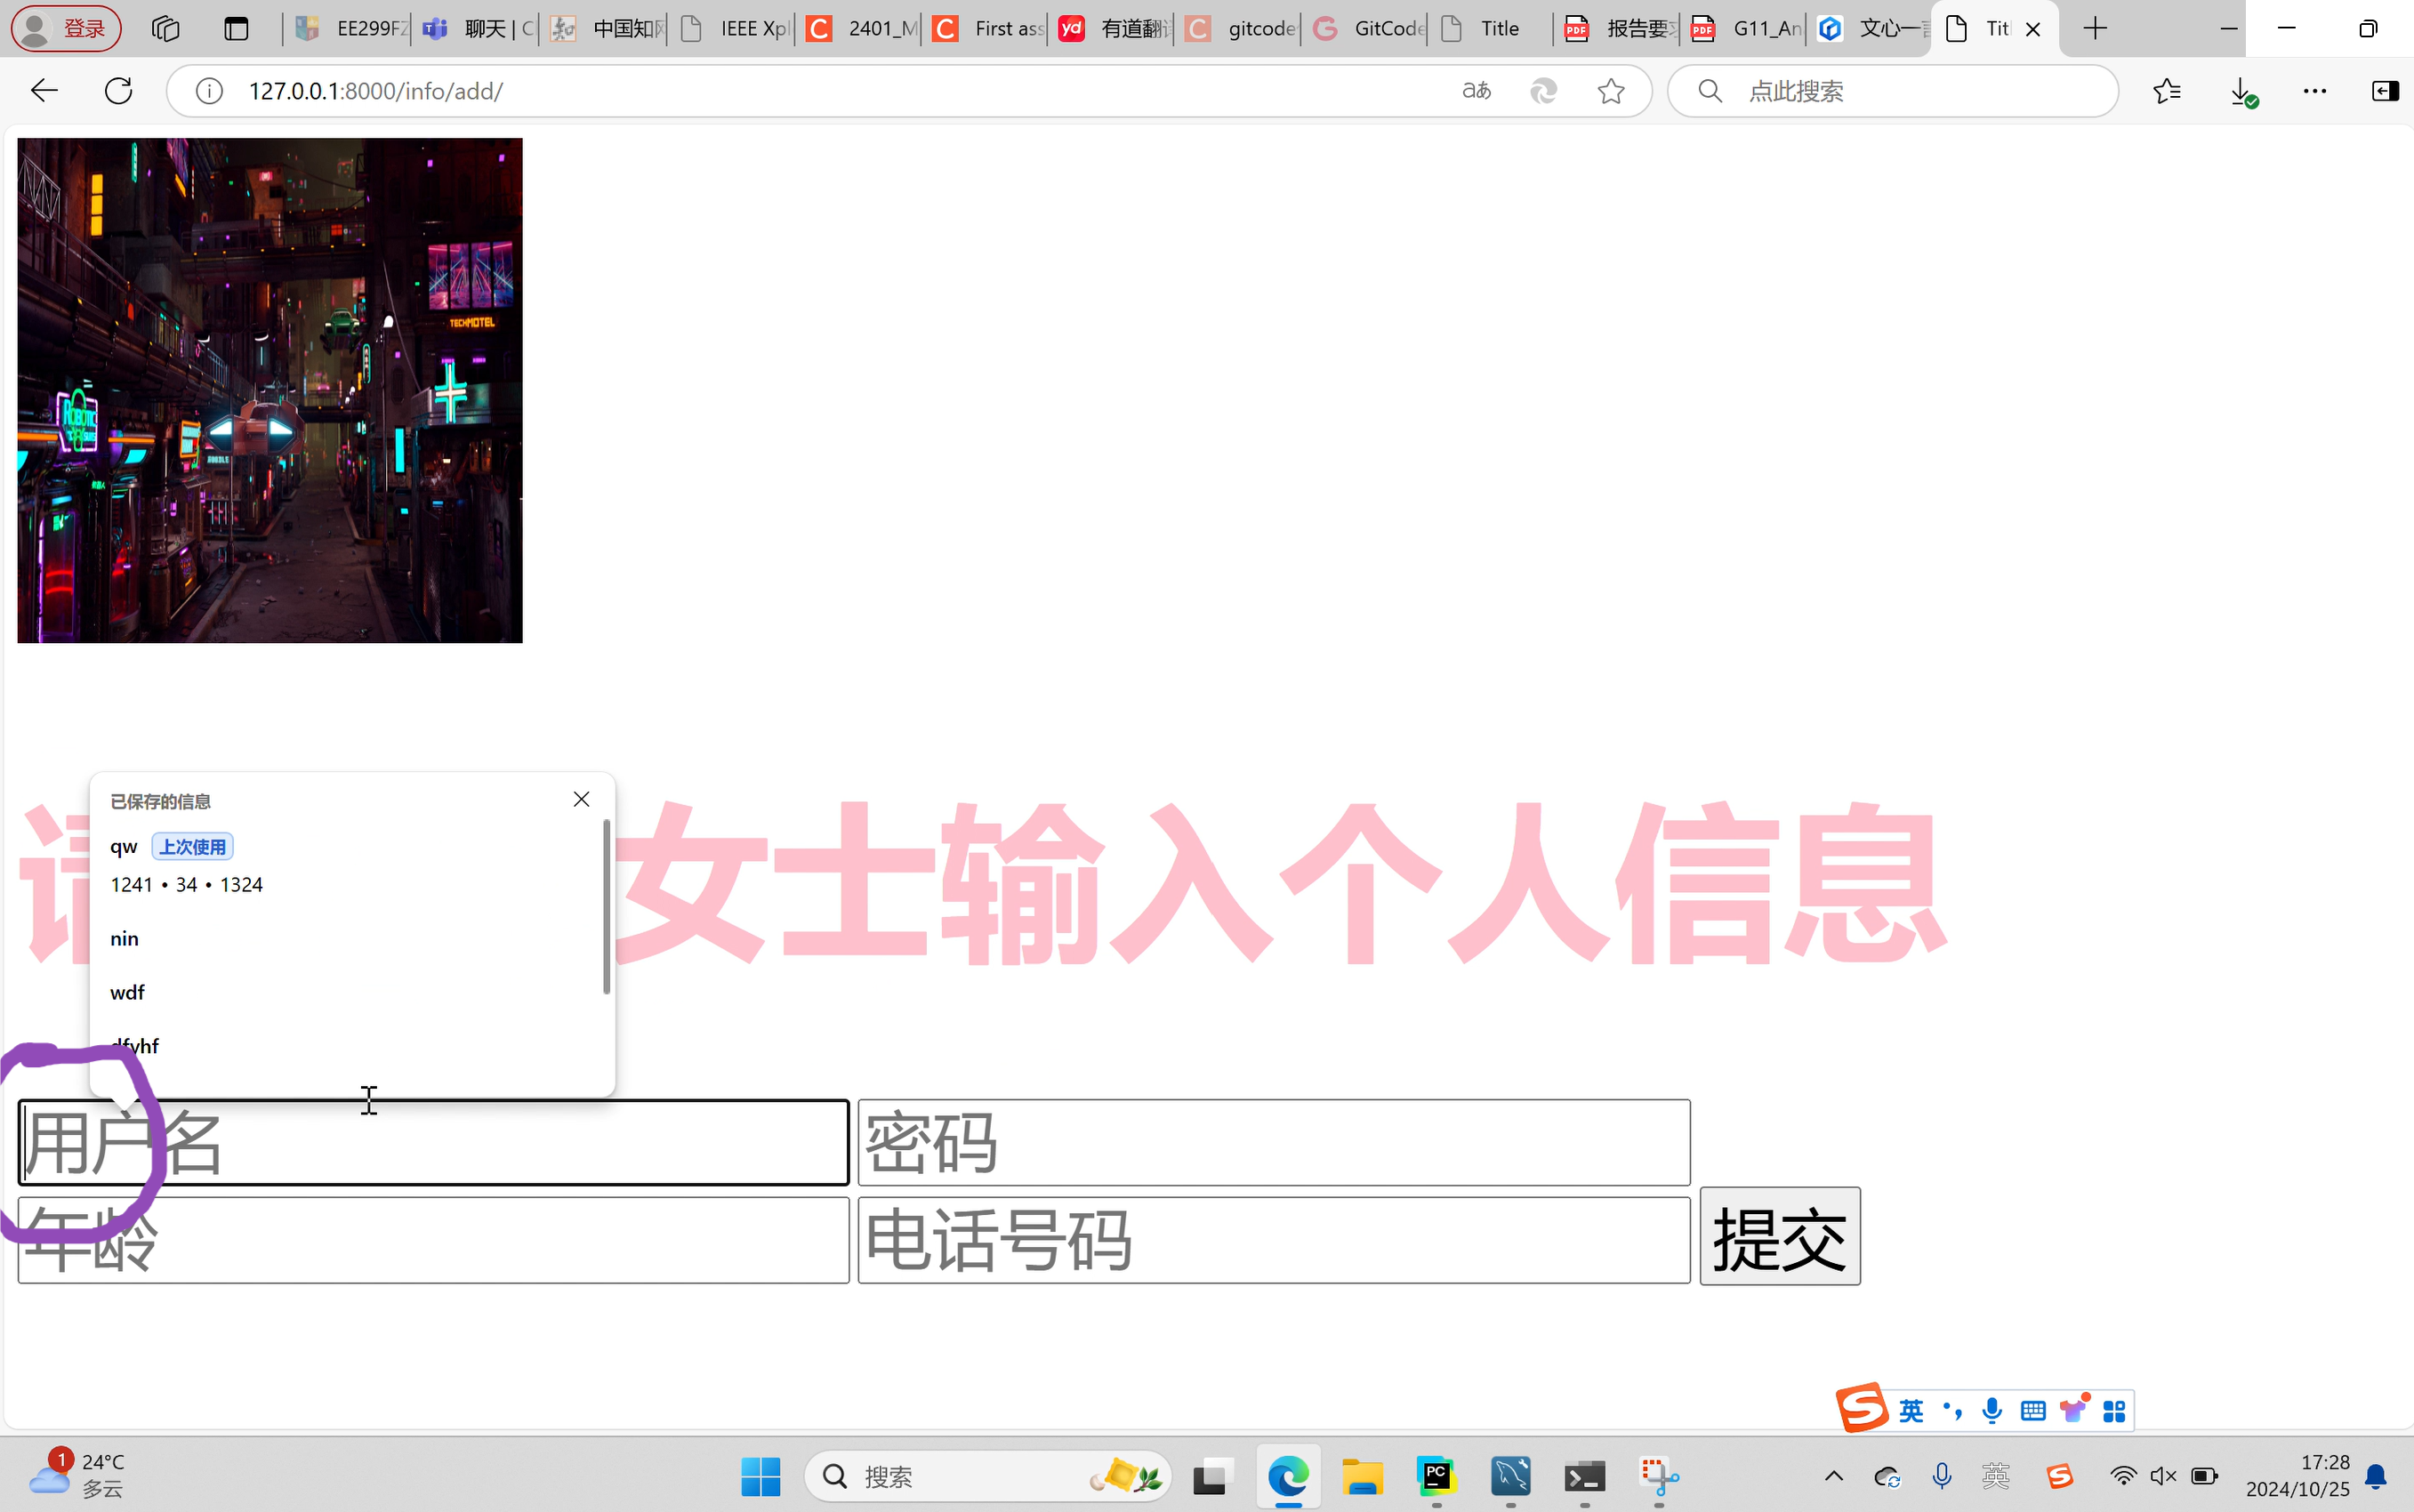
Task: Click the back navigation arrow
Action: [x=44, y=91]
